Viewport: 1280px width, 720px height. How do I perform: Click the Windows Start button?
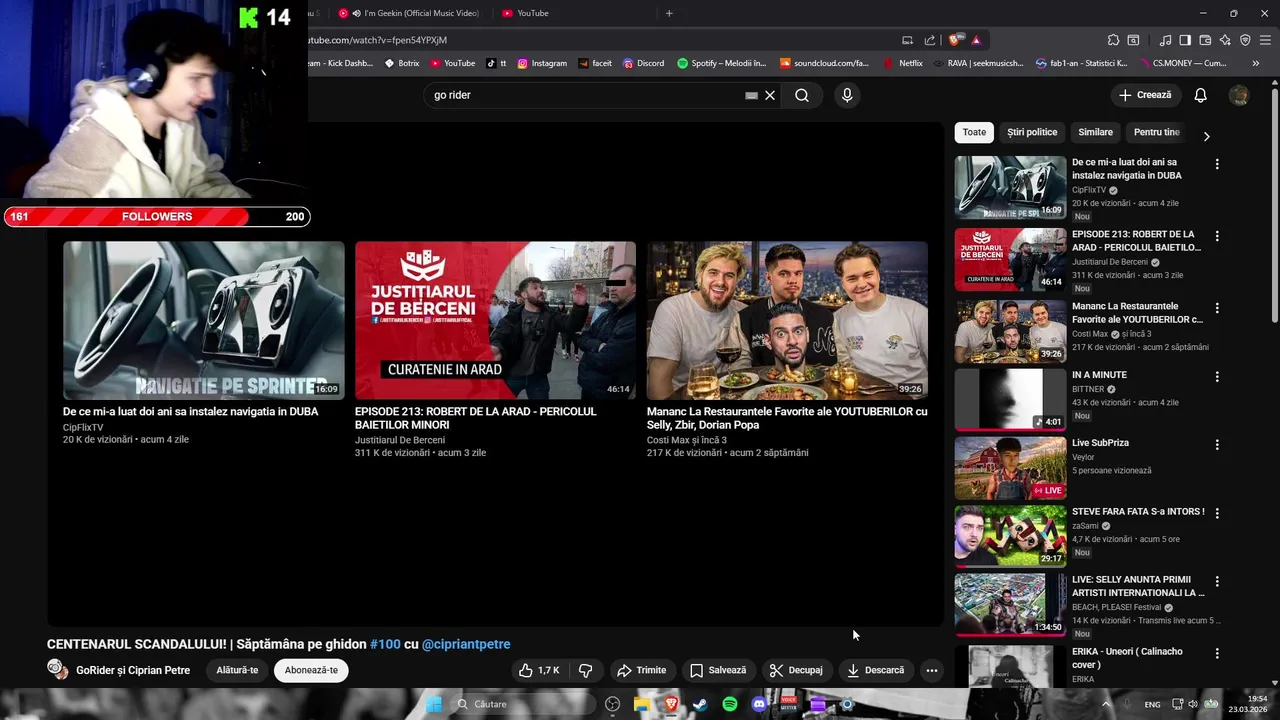pyautogui.click(x=434, y=704)
